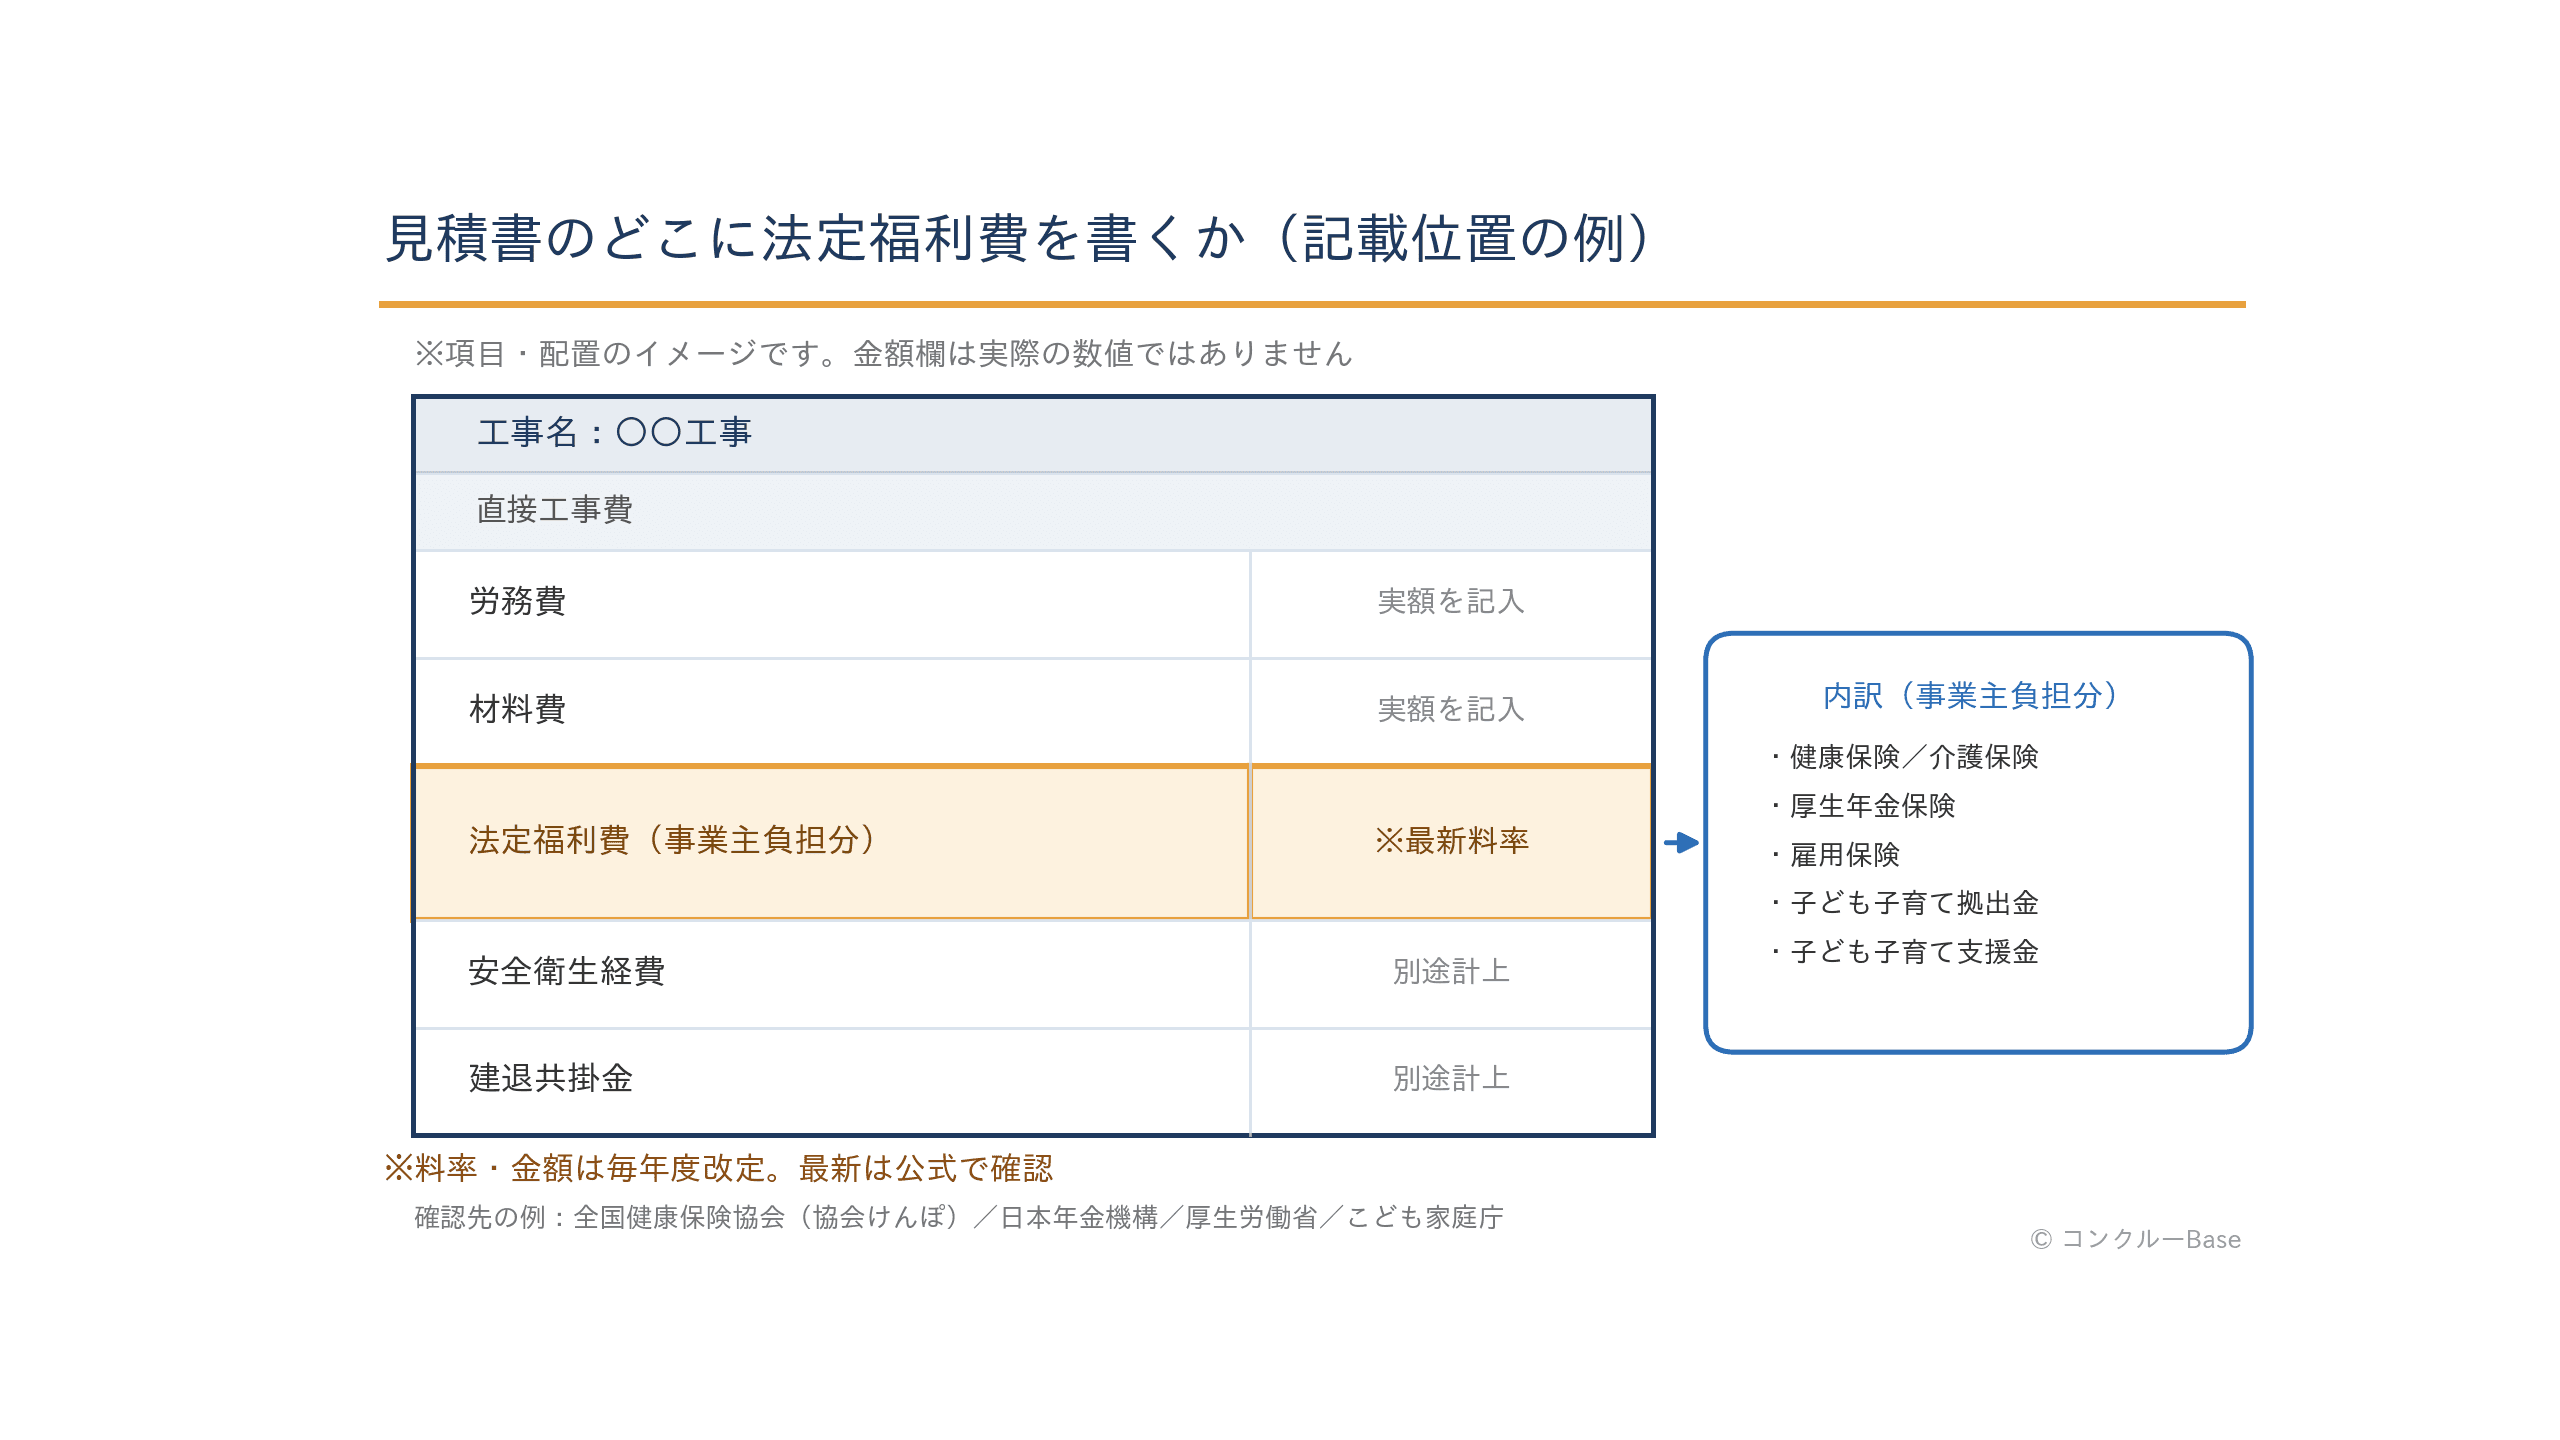Screen dimensions: 2560x1440
Task: Click the 労務費 cell
Action: 832,603
